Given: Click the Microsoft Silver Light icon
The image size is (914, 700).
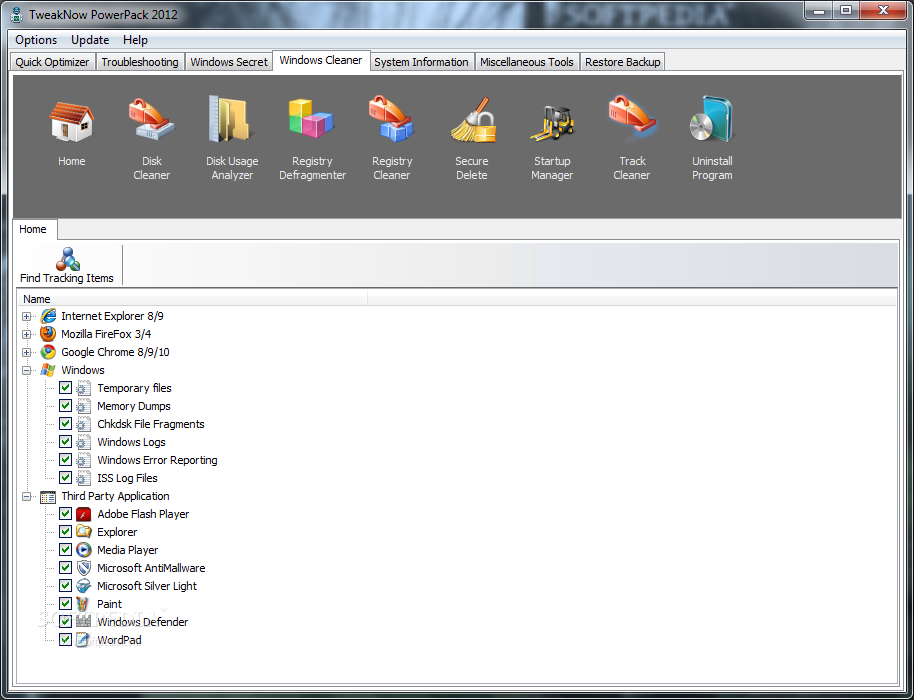Looking at the screenshot, I should 84,586.
